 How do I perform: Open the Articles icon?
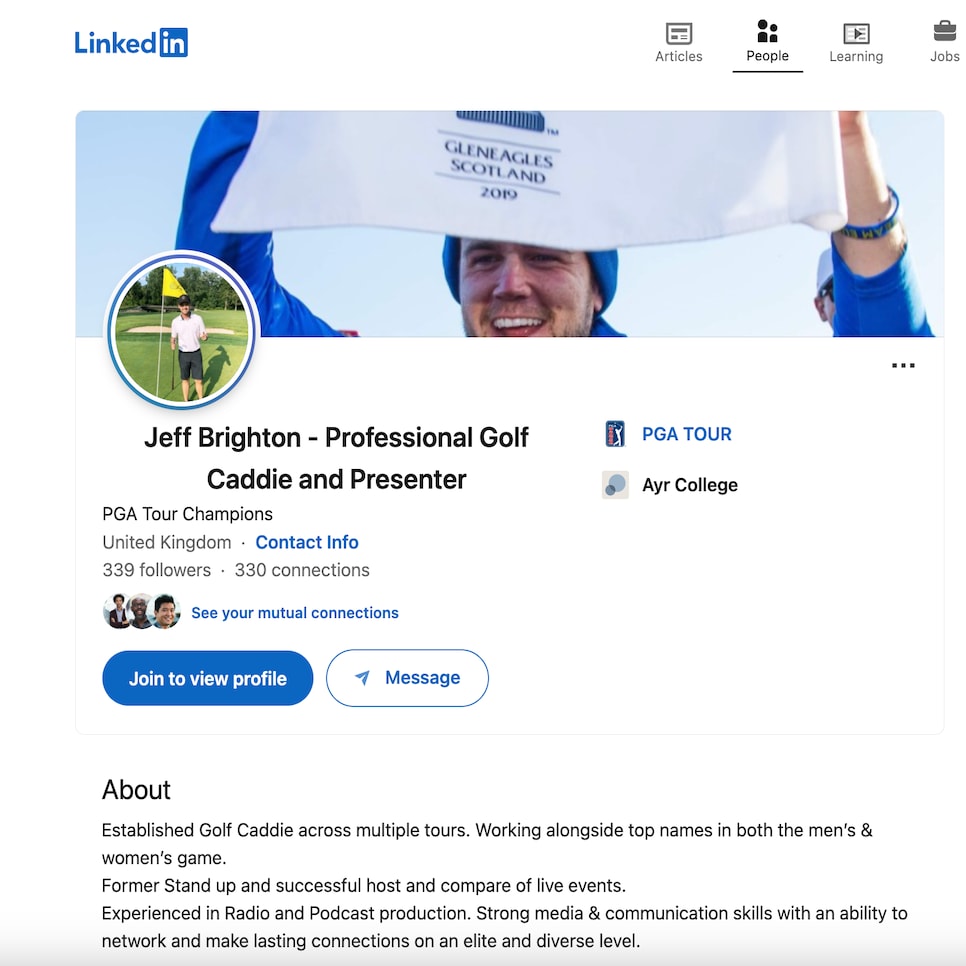(x=678, y=33)
